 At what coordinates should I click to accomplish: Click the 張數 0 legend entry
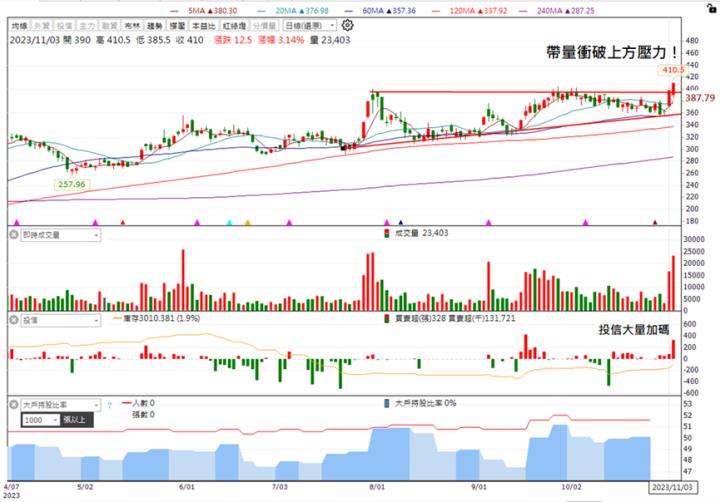click(x=144, y=415)
